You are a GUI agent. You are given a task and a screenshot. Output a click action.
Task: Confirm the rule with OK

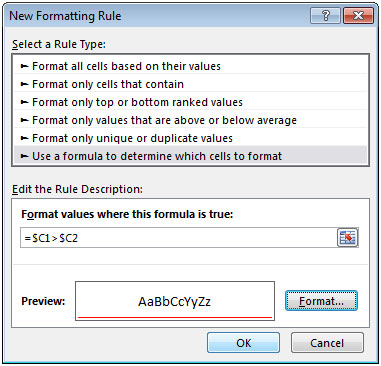coord(243,343)
